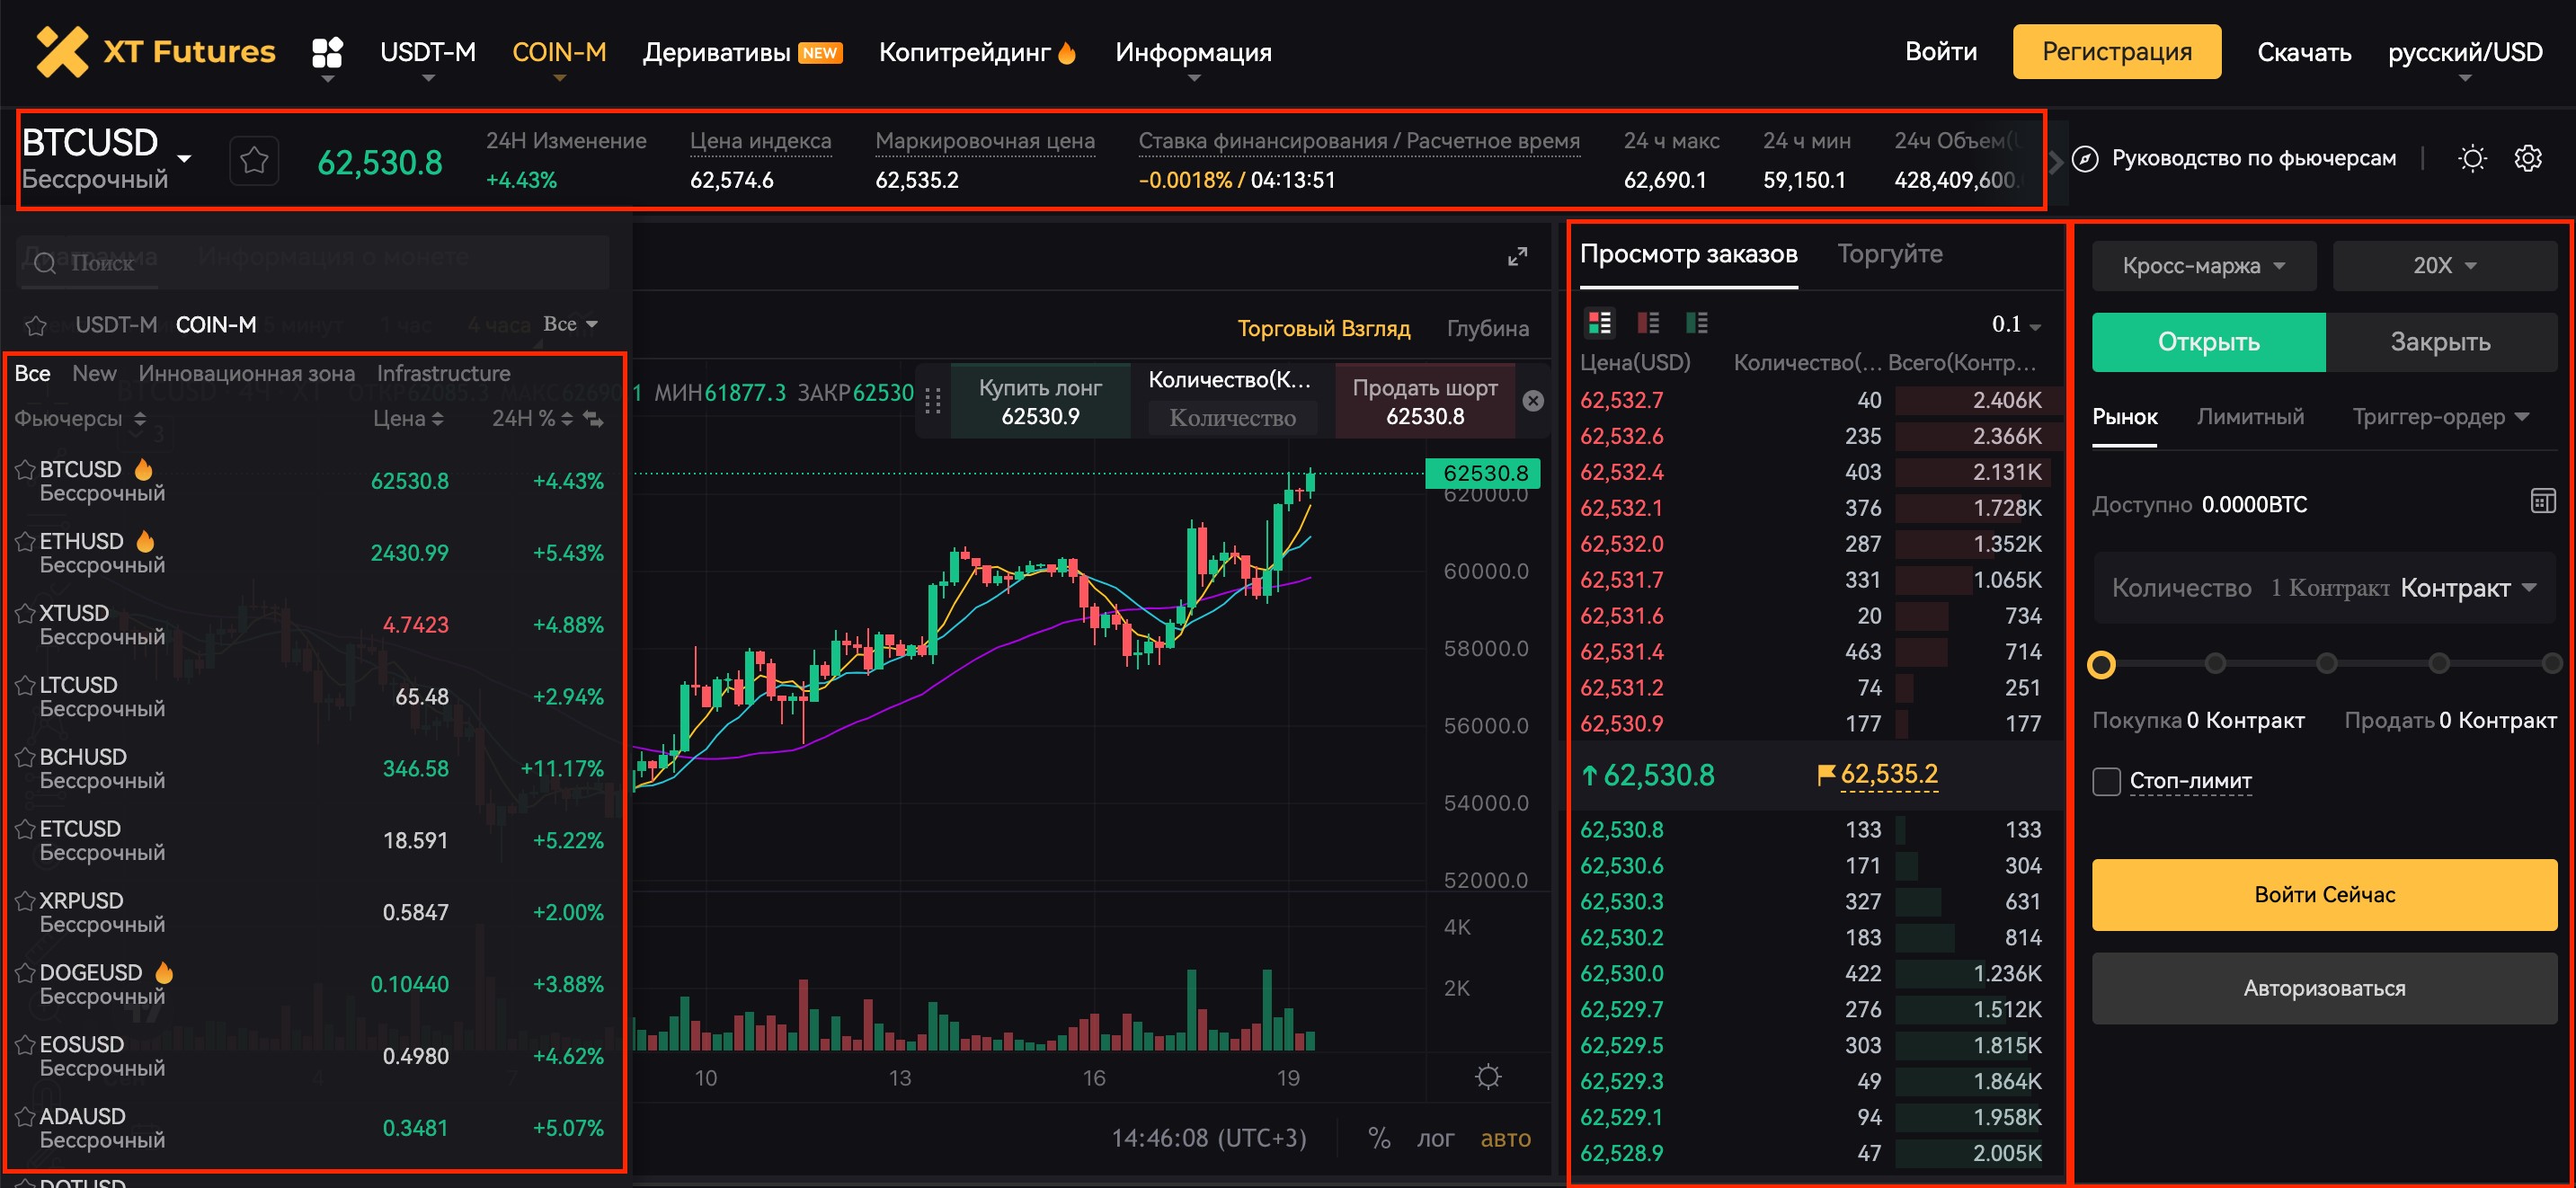Open order book 0.1 precision dropdown

2016,324
